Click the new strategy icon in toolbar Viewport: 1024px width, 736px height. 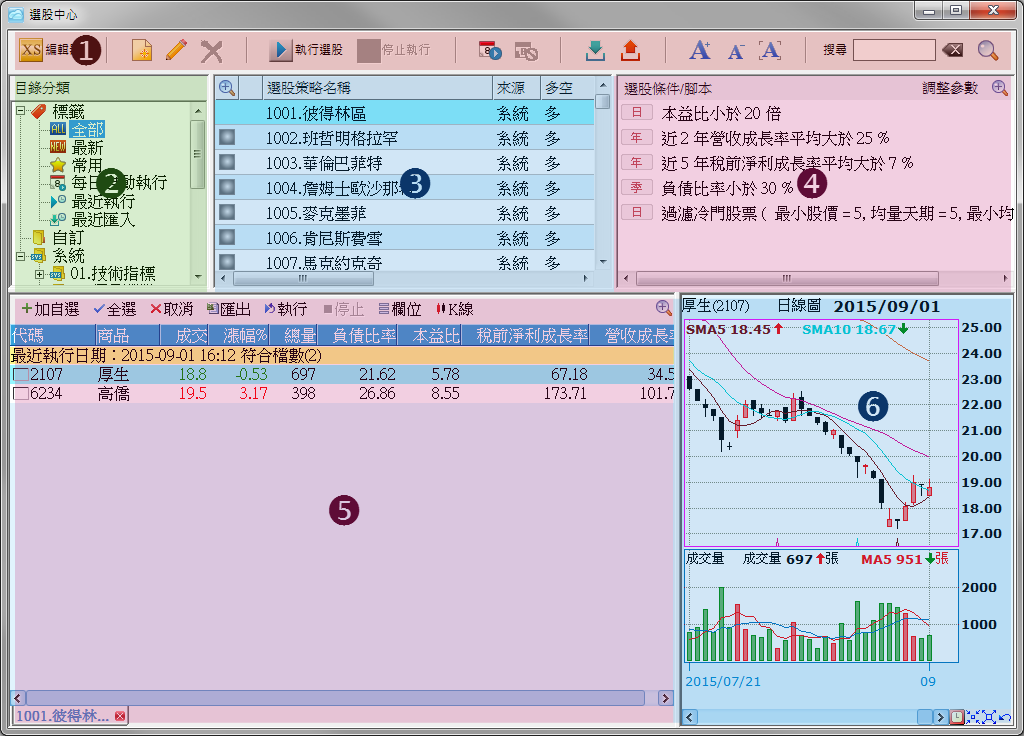[142, 51]
